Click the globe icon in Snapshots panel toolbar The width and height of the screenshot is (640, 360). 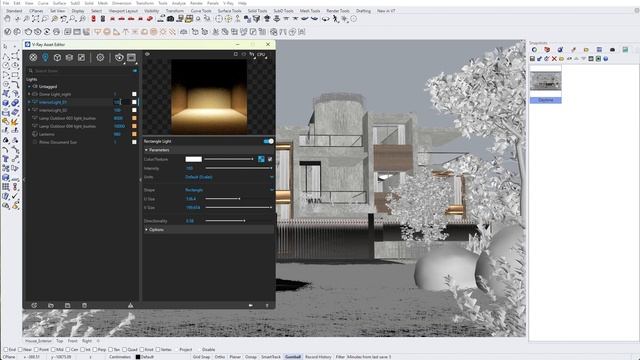click(x=606, y=59)
